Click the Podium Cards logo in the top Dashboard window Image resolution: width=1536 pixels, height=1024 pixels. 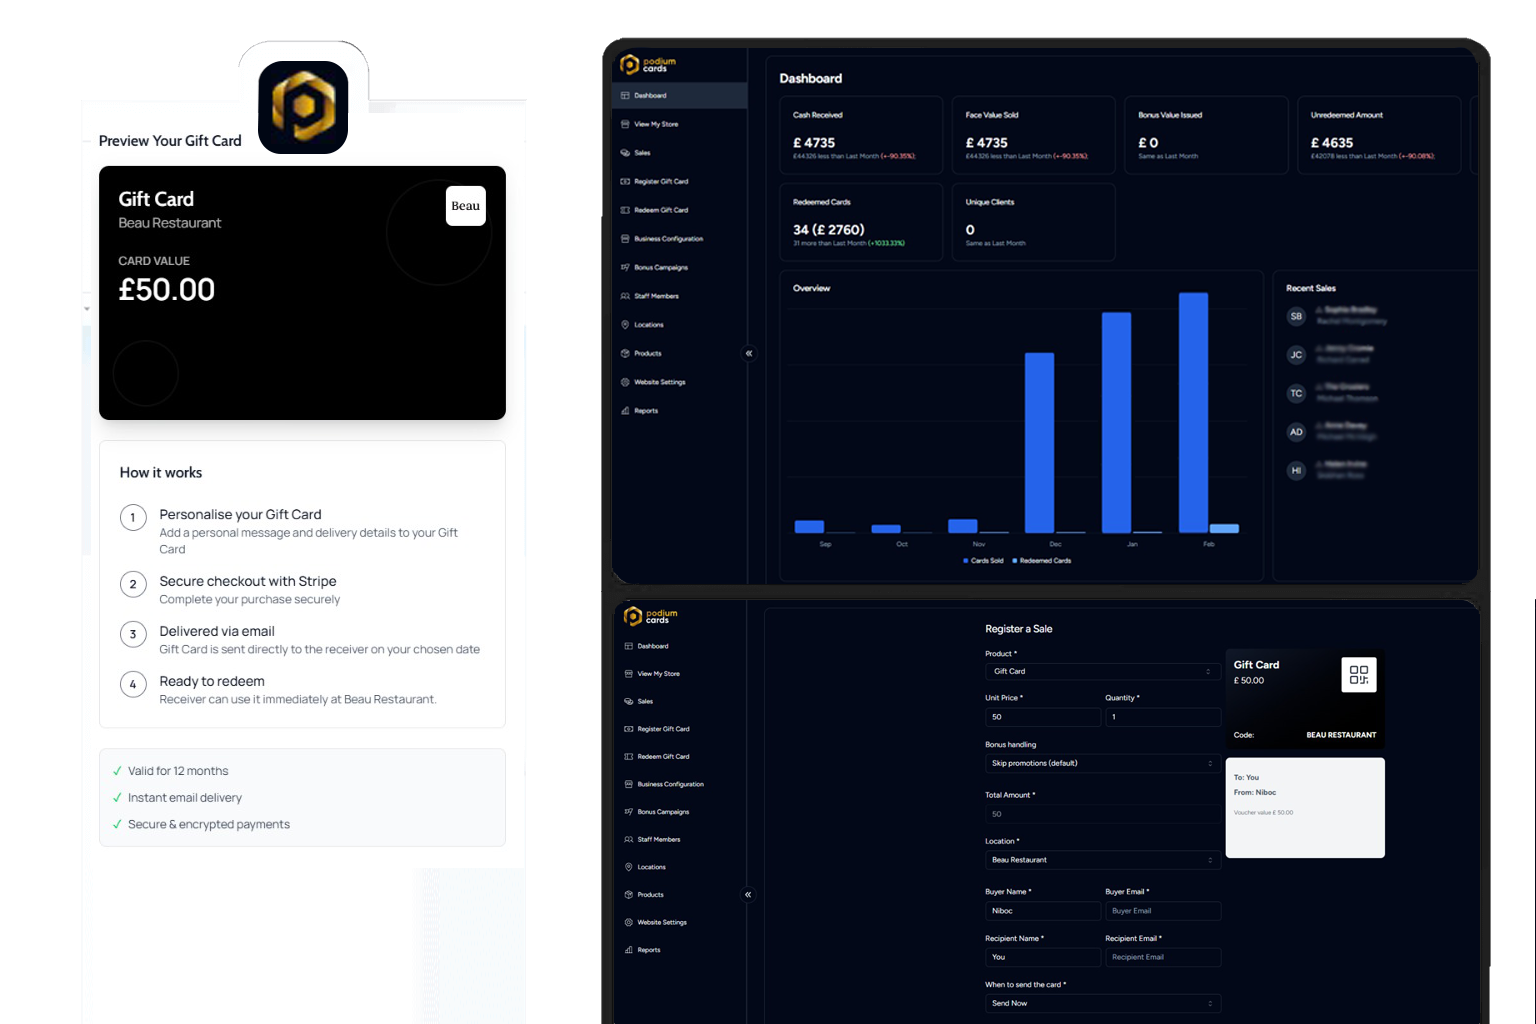click(x=648, y=65)
